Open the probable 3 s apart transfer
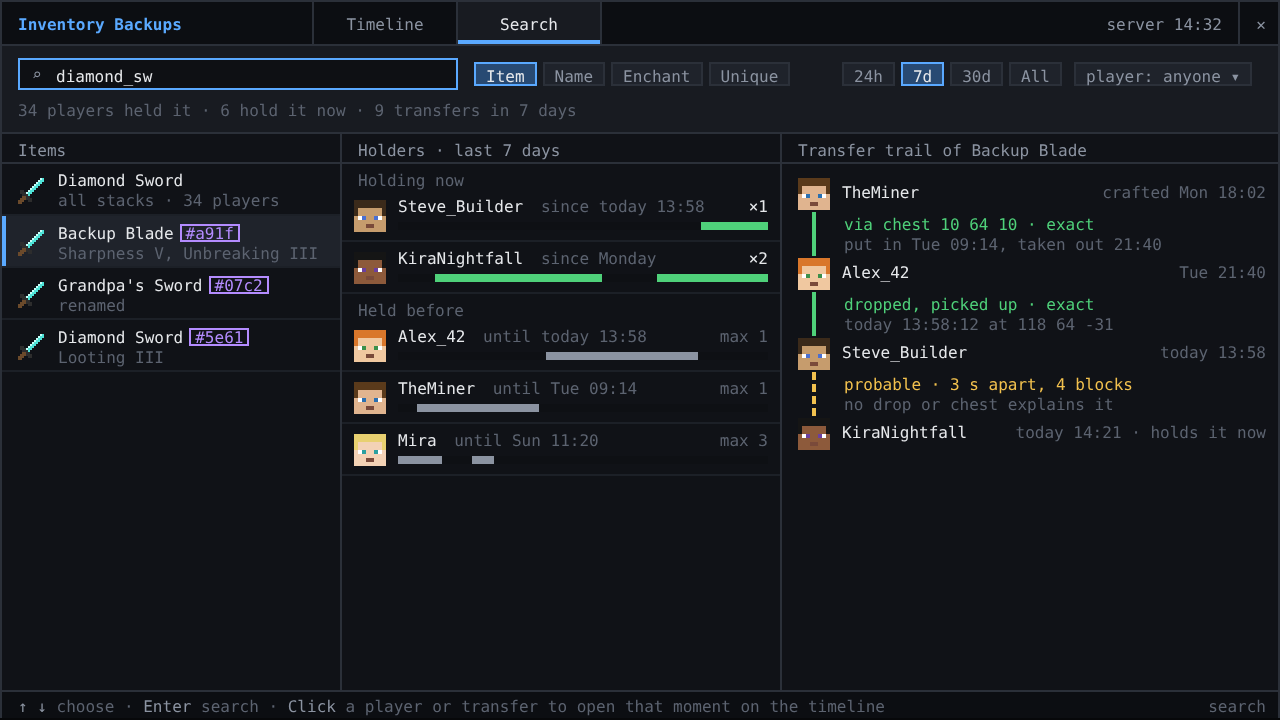The height and width of the screenshot is (720, 1280). 988,385
